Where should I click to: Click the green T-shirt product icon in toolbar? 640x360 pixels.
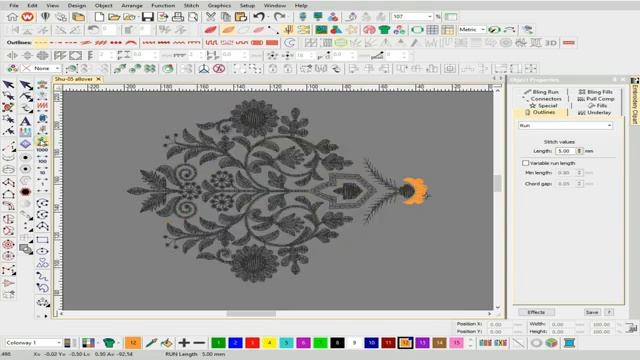click(384, 30)
